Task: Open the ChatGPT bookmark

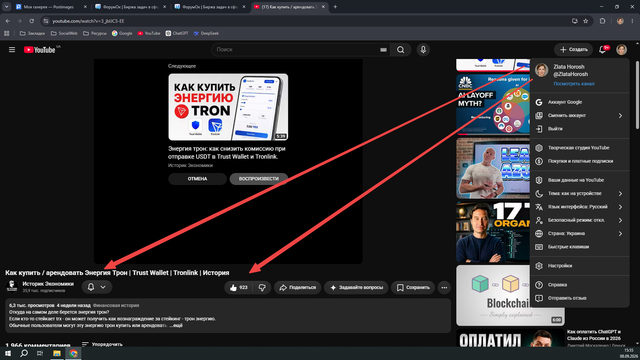Action: click(177, 33)
